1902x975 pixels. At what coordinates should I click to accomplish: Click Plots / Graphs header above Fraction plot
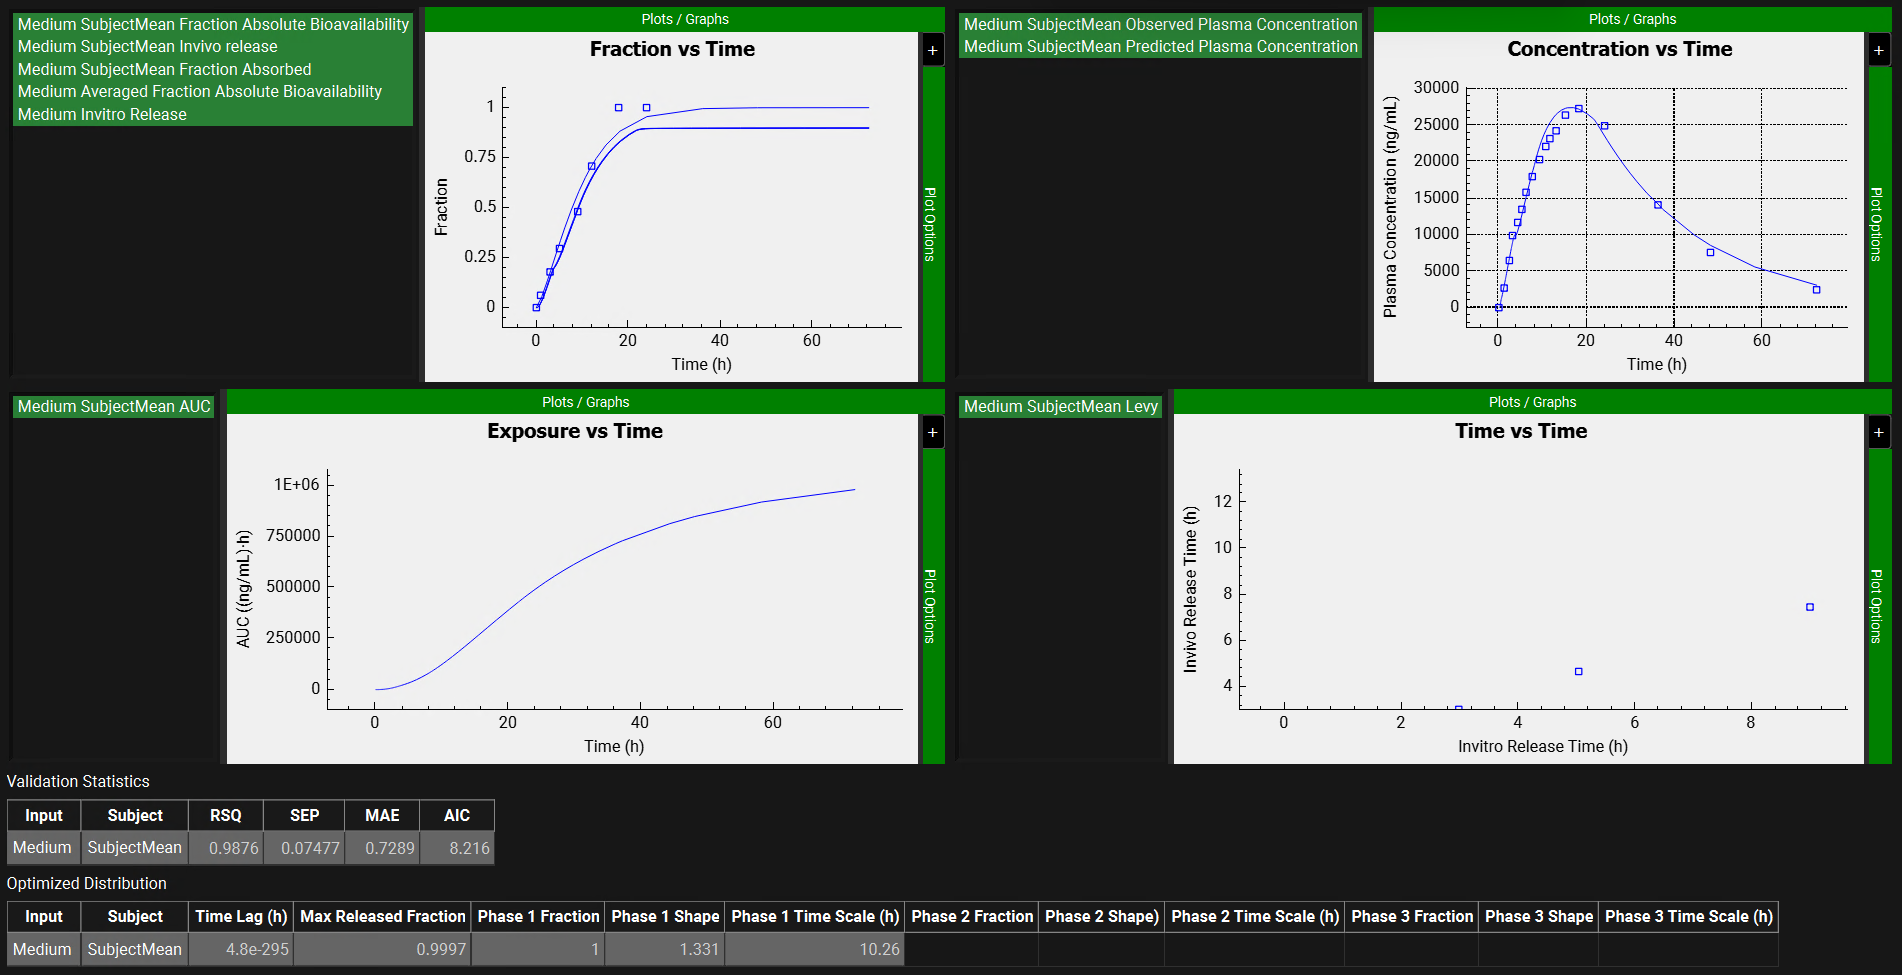(x=685, y=19)
